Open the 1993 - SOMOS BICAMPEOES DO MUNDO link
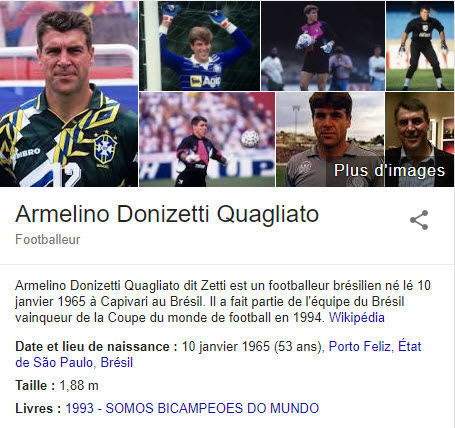Viewport: 455px width, 428px height. 192,408
